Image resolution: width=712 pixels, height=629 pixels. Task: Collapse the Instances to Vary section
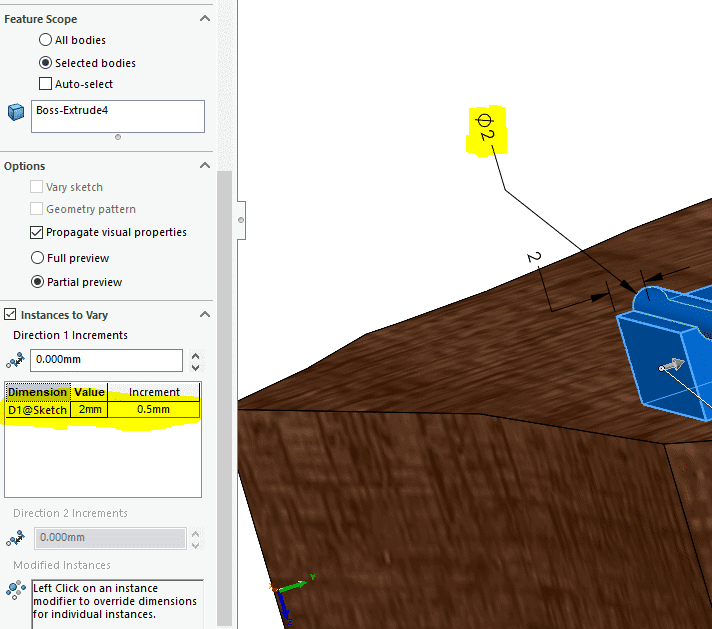tap(205, 314)
